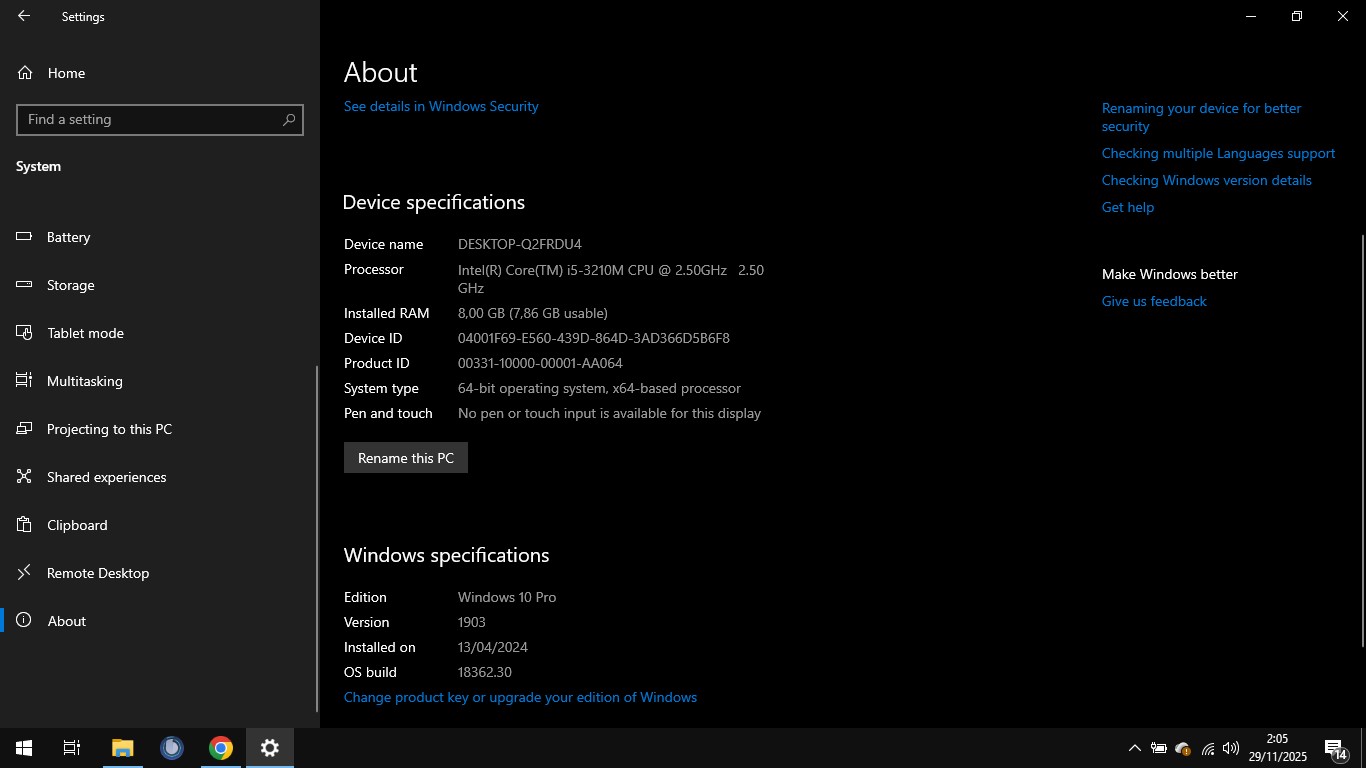Select the Remote Desktop icon
Image resolution: width=1366 pixels, height=768 pixels.
(x=25, y=573)
